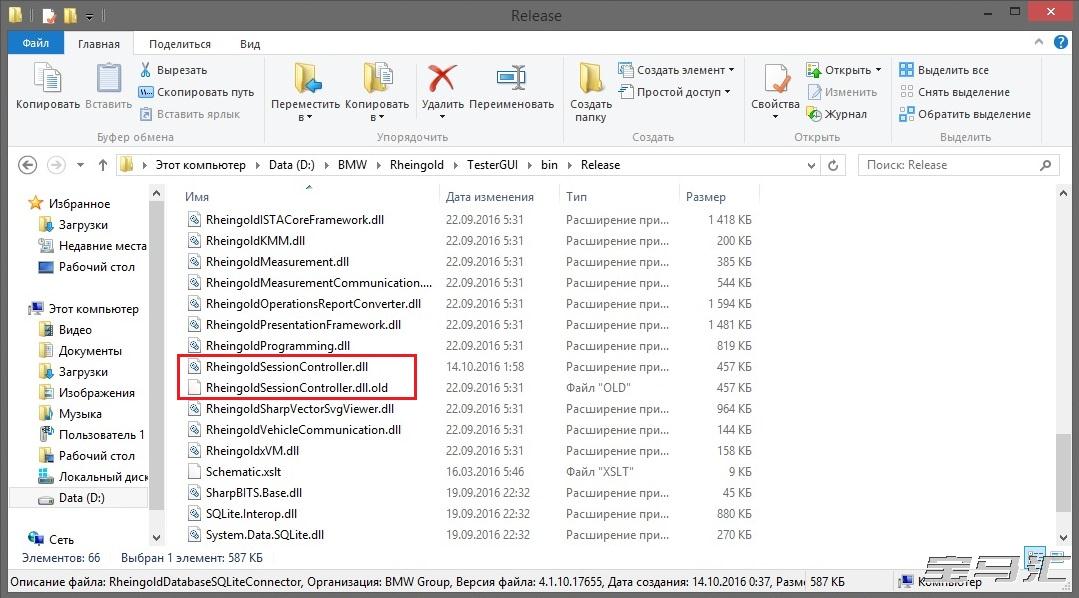The height and width of the screenshot is (598, 1079).
Task: Collapse the ribbon with the chevron
Action: point(1038,42)
